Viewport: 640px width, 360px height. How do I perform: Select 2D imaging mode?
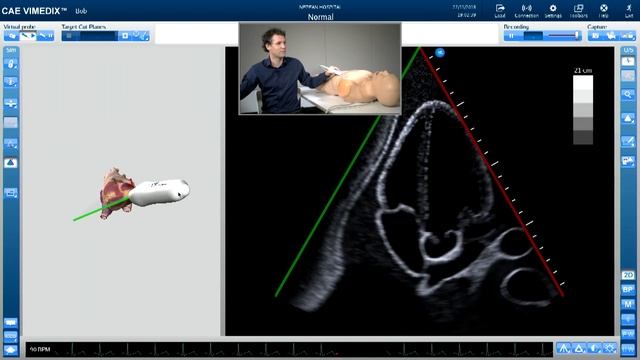point(628,276)
